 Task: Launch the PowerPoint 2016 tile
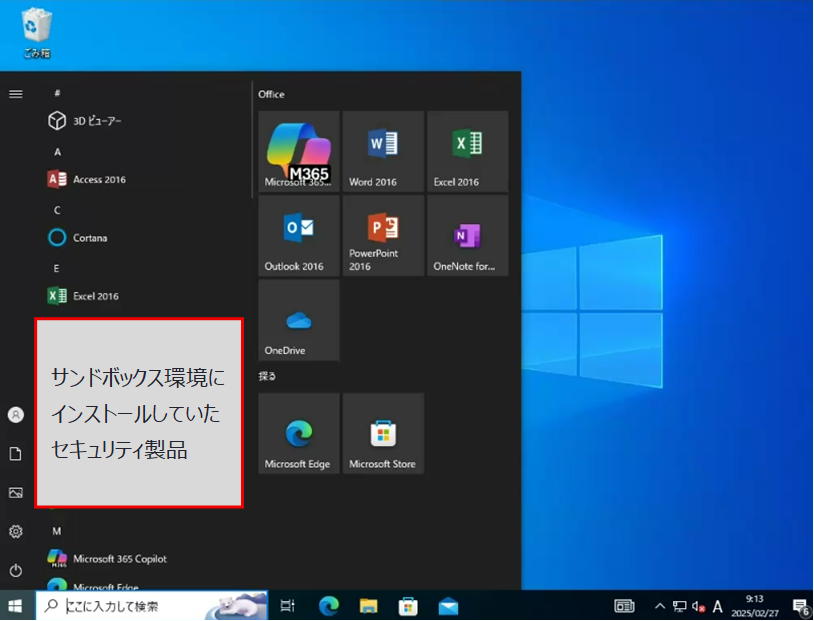(x=383, y=235)
